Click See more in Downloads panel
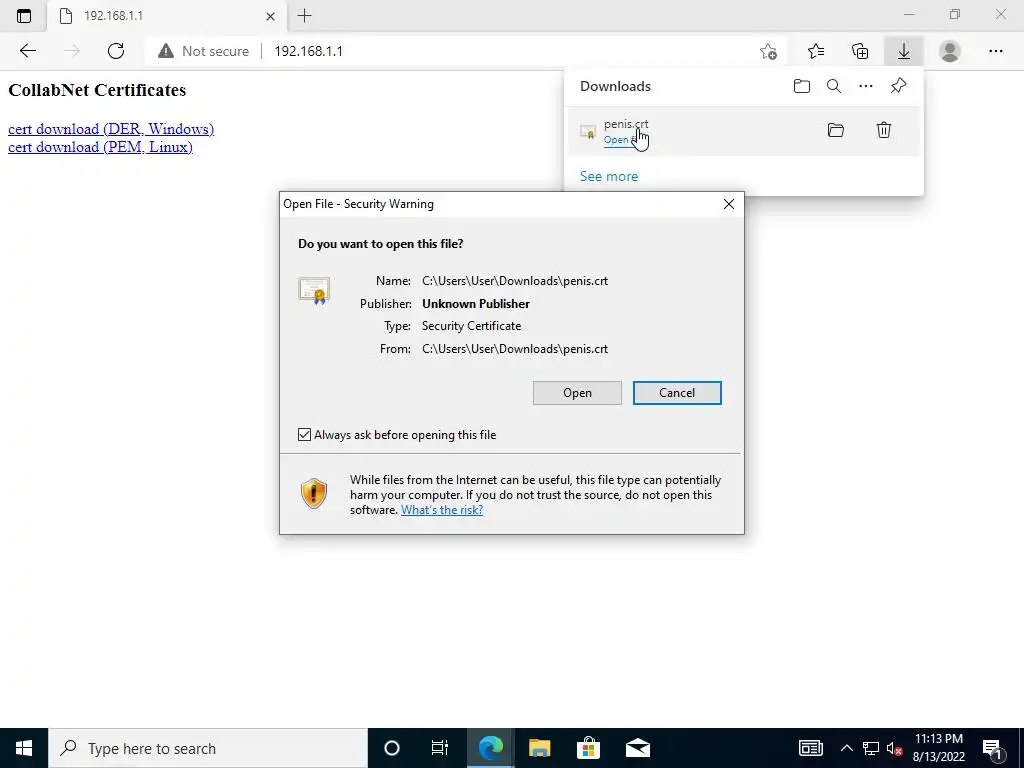The height and width of the screenshot is (768, 1024). pos(609,176)
